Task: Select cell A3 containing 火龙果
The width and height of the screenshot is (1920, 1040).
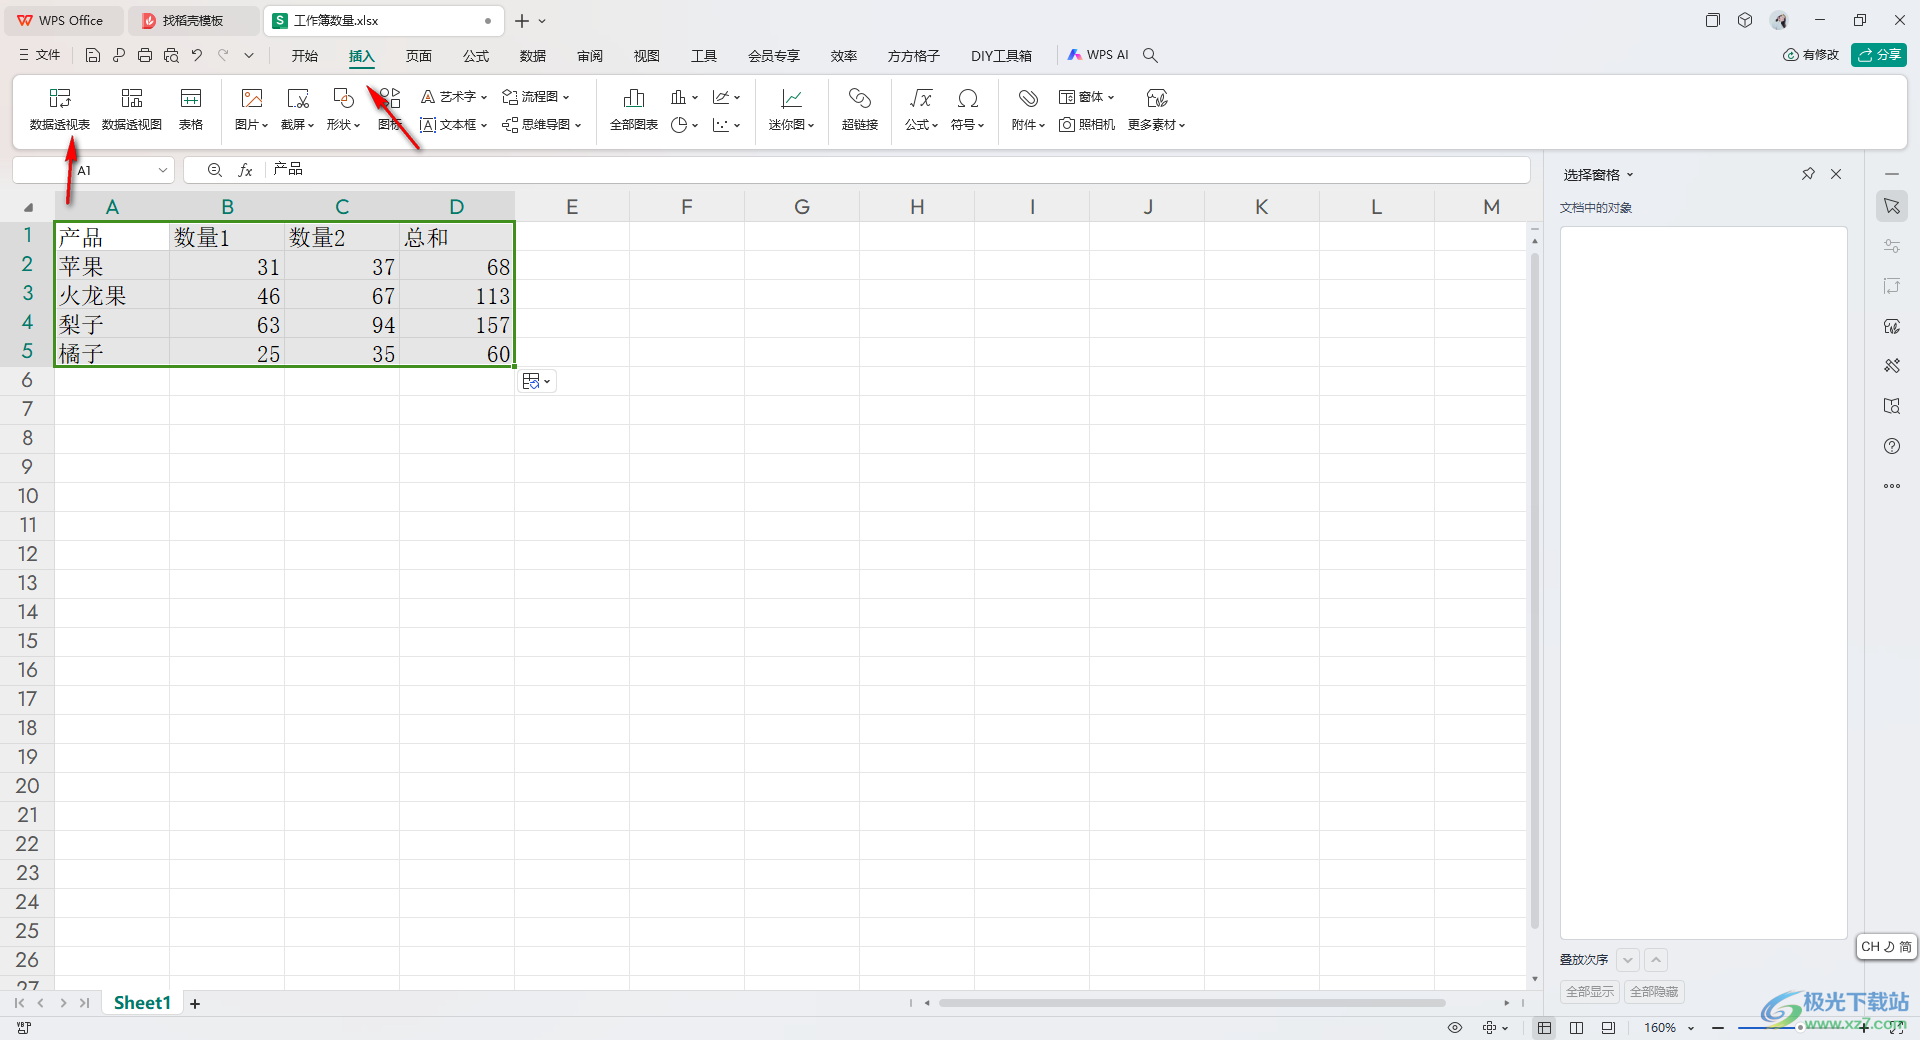Action: 112,296
